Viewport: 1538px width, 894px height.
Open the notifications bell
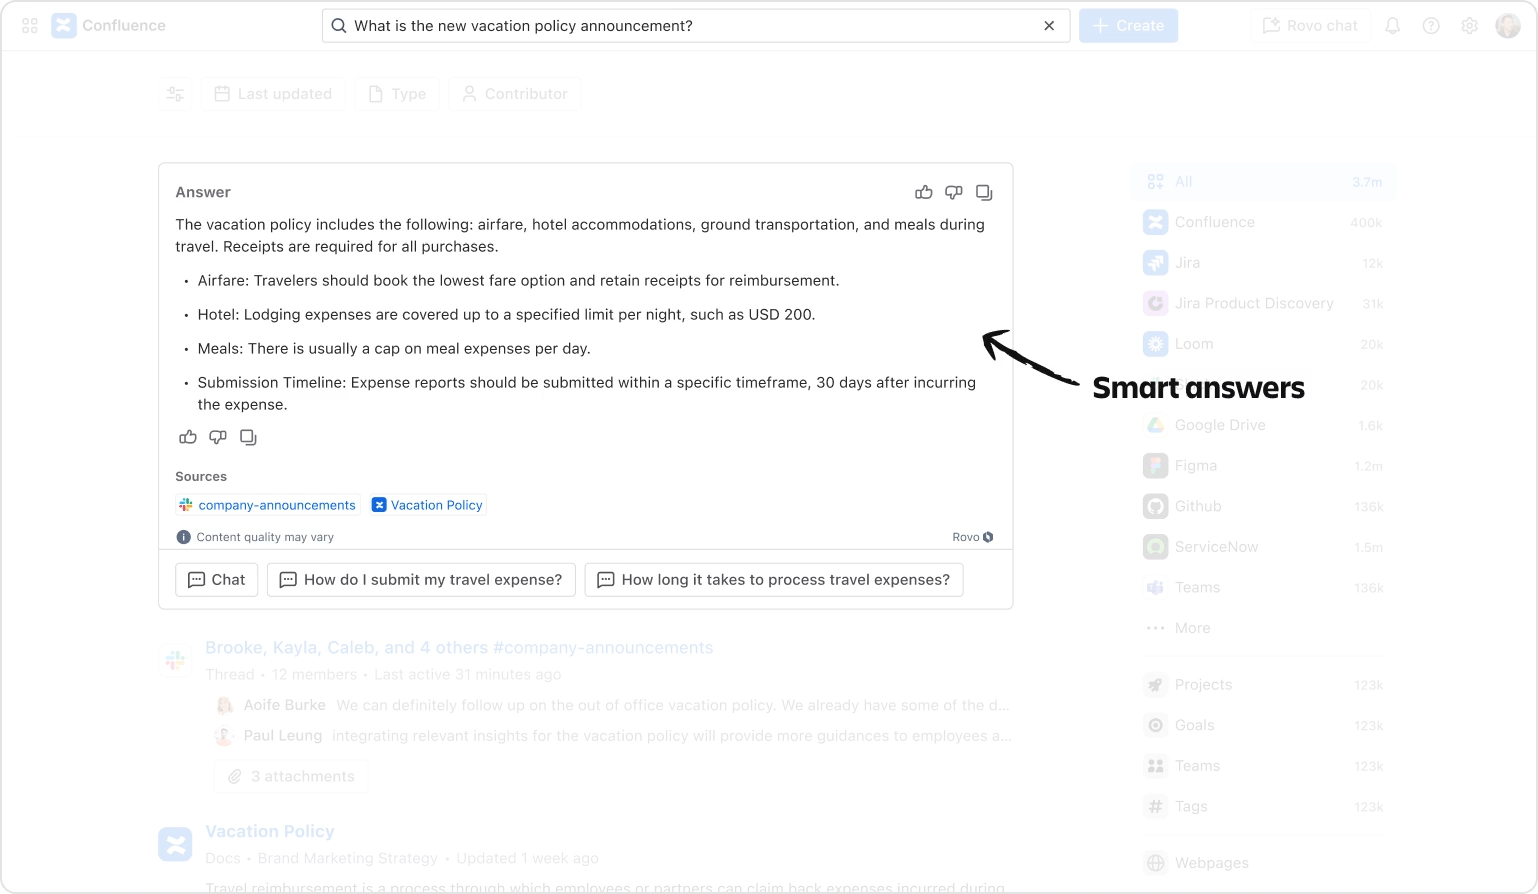click(1393, 26)
